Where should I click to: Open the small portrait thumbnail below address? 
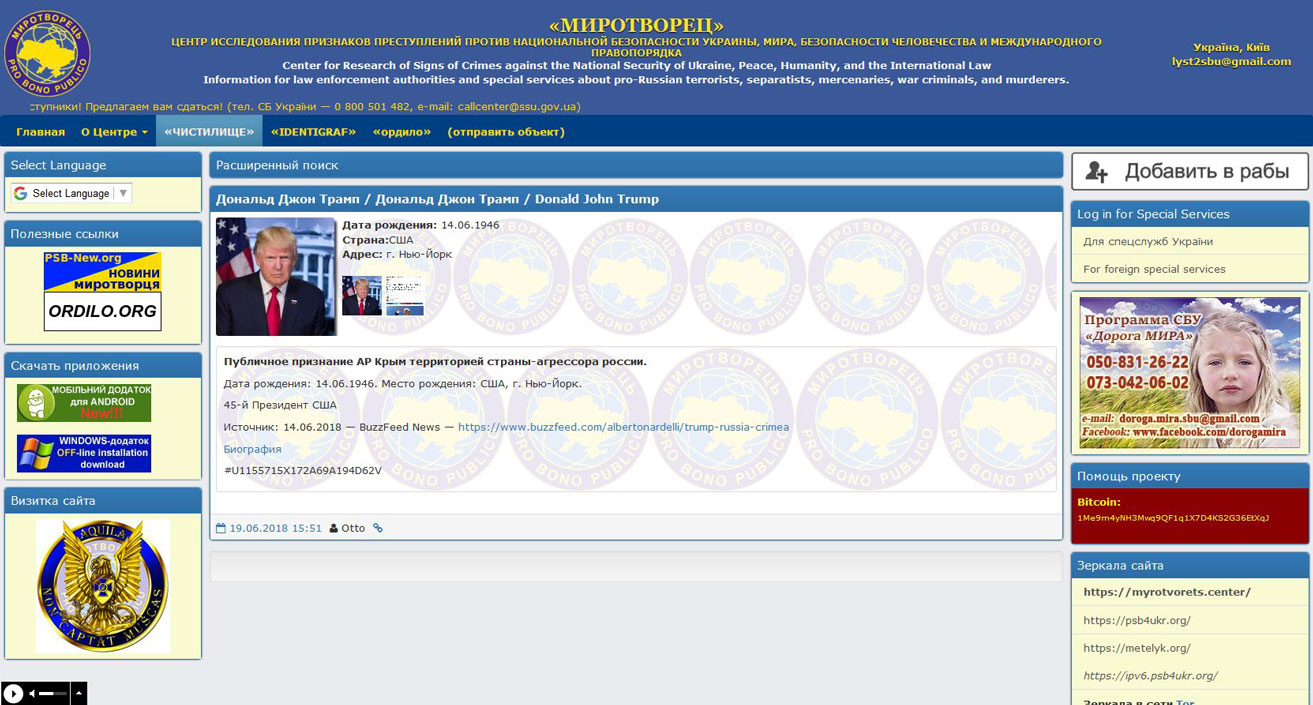pyautogui.click(x=362, y=296)
